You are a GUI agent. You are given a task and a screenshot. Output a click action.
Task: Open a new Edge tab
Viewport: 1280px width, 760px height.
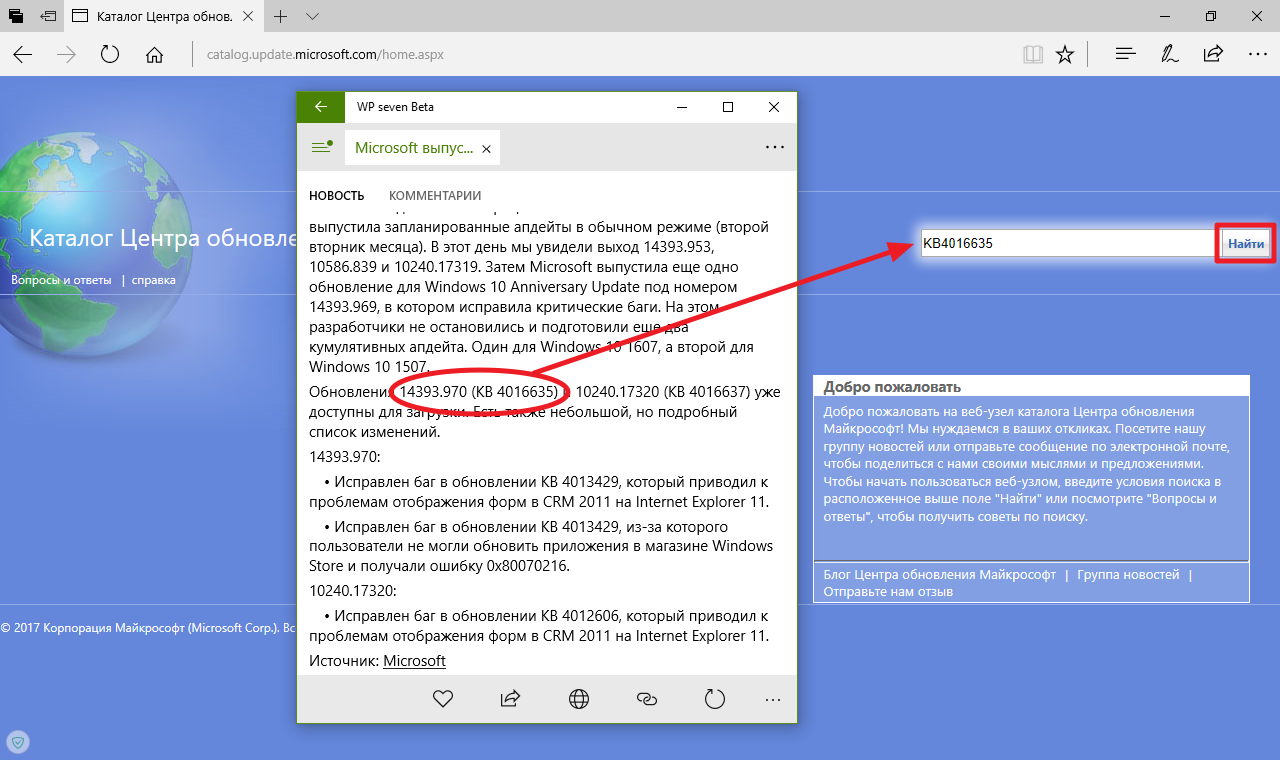281,16
